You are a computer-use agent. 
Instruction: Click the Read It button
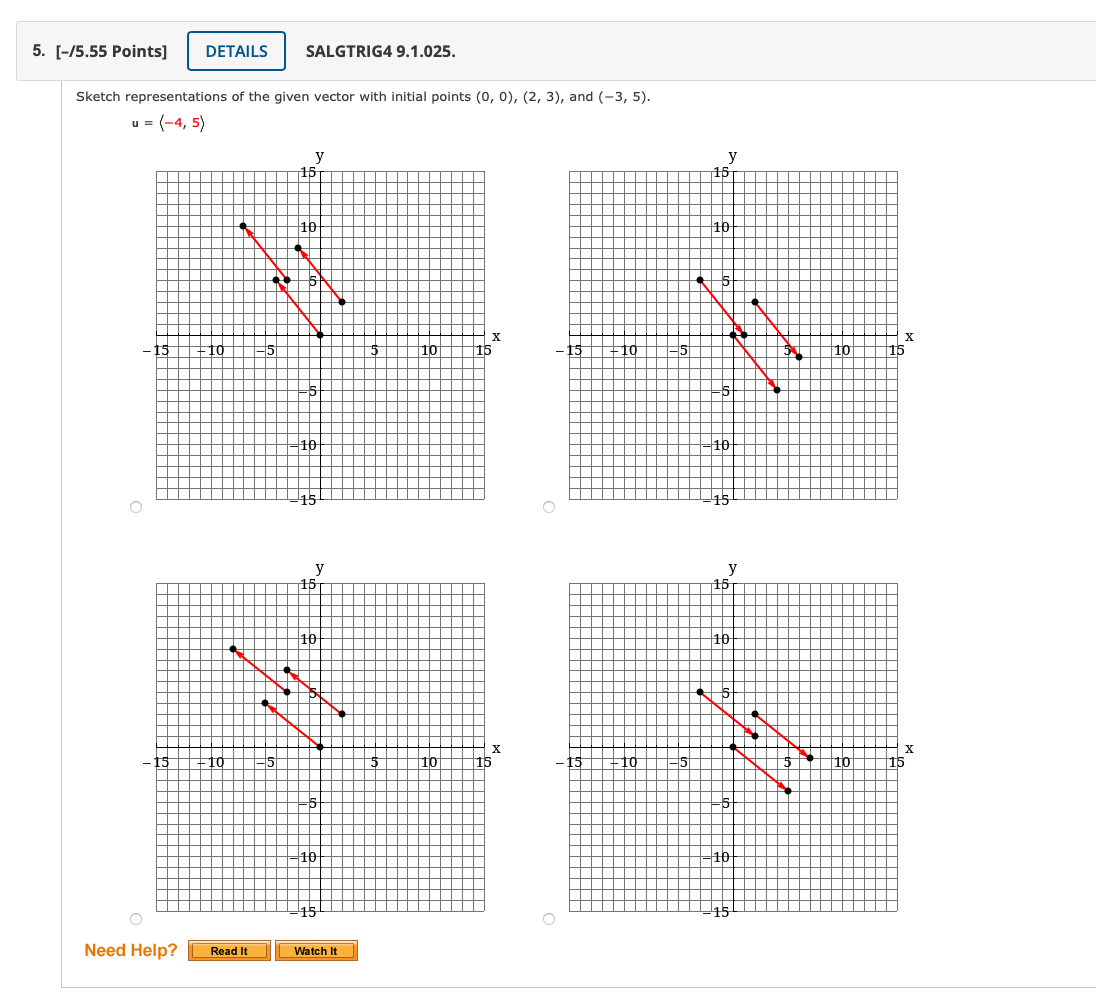[229, 951]
